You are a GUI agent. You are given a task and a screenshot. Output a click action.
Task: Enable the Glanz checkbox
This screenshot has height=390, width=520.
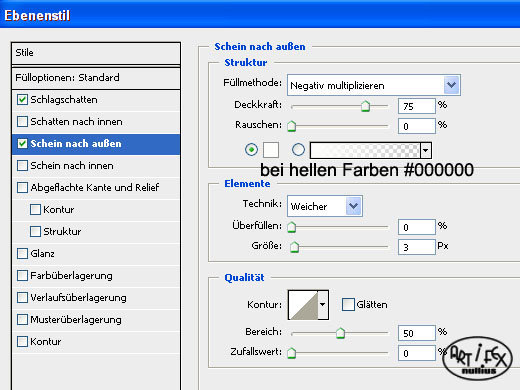click(x=22, y=254)
